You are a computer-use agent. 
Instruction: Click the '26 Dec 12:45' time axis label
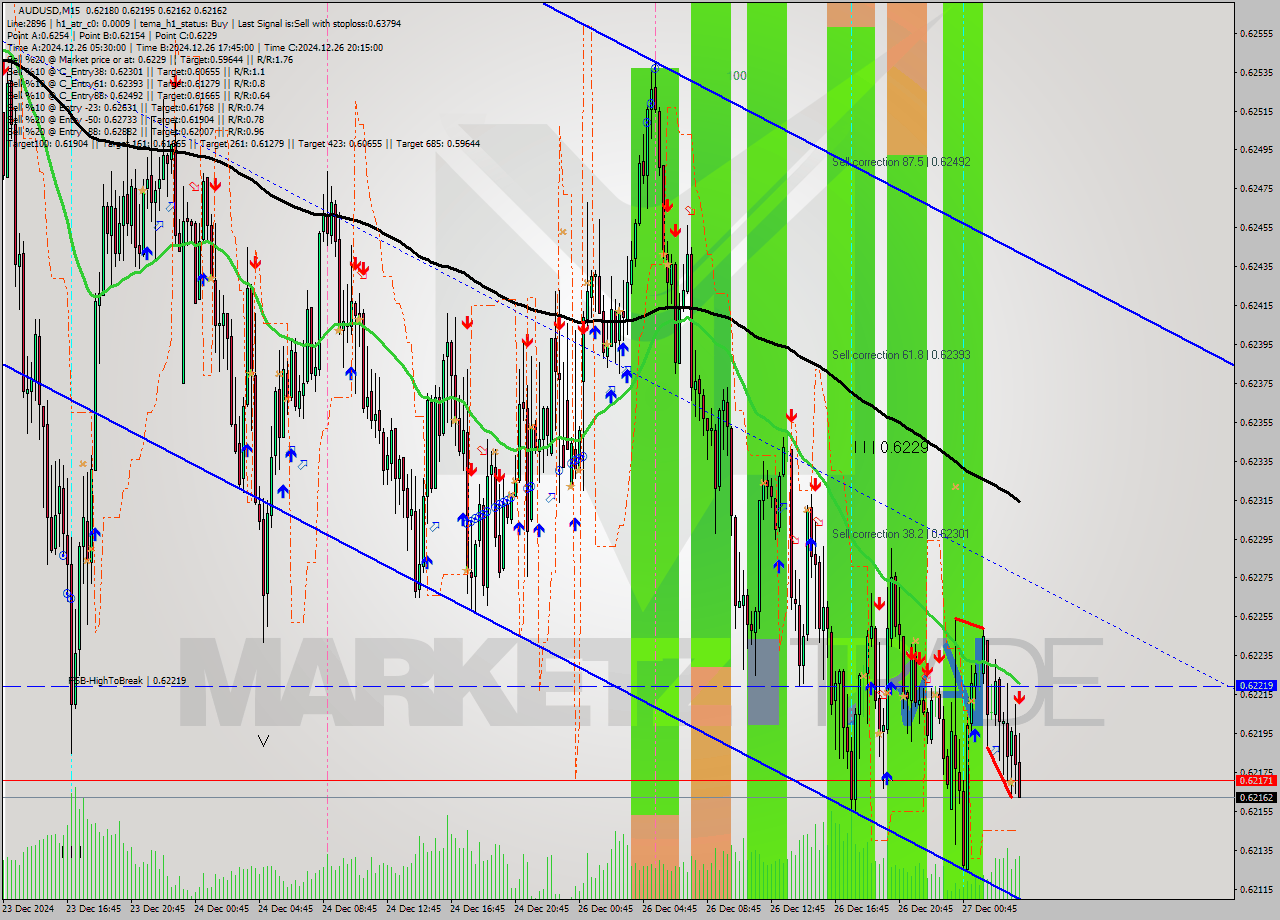[798, 909]
